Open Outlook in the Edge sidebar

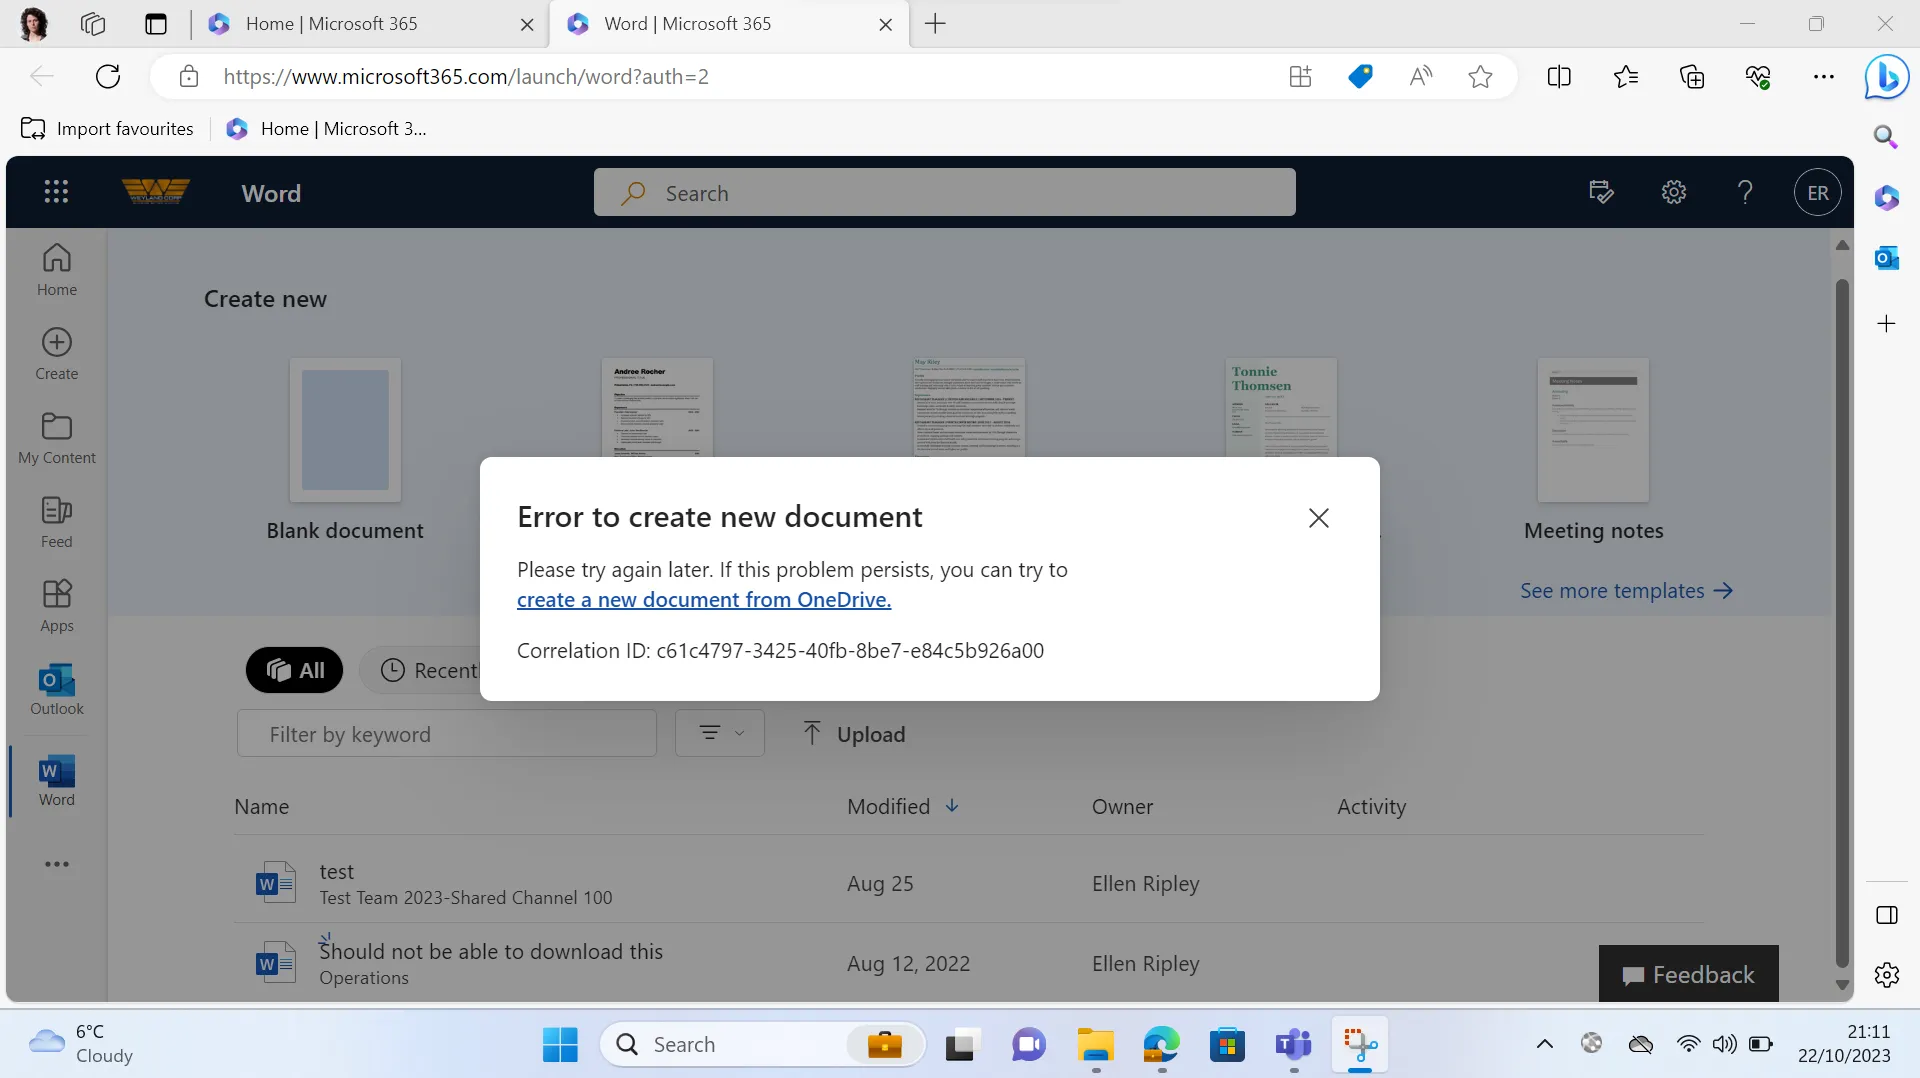click(1886, 259)
